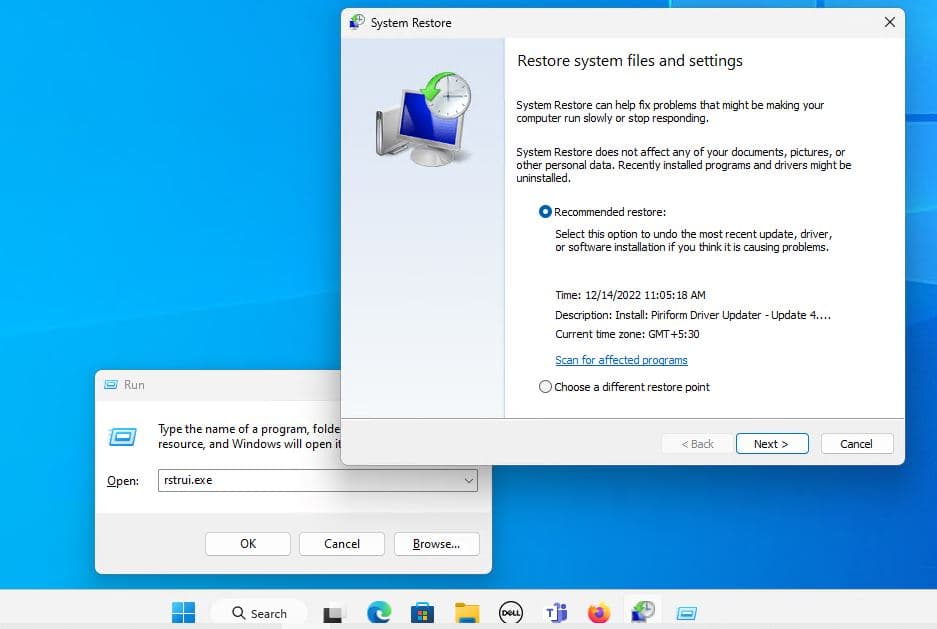Open File Explorer from the taskbar
Viewport: 937px width, 629px height.
(466, 612)
